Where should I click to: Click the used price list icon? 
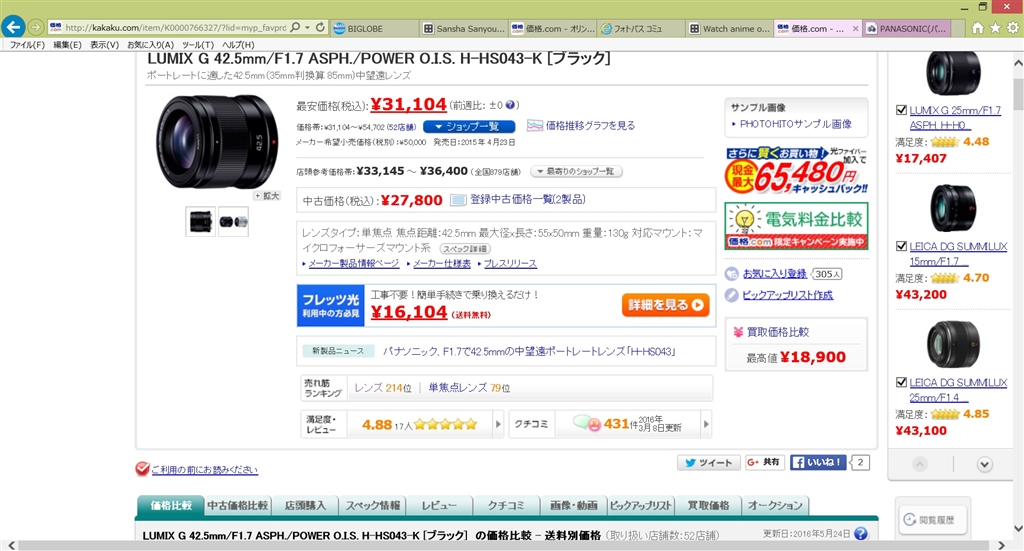coord(458,200)
